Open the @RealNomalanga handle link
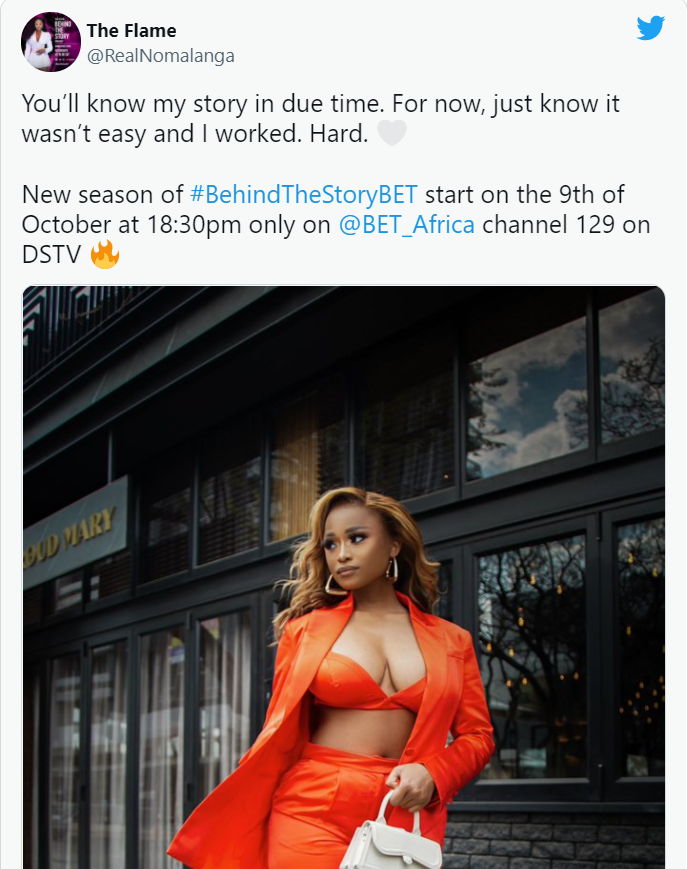Screen dimensions: 687x869 point(161,56)
